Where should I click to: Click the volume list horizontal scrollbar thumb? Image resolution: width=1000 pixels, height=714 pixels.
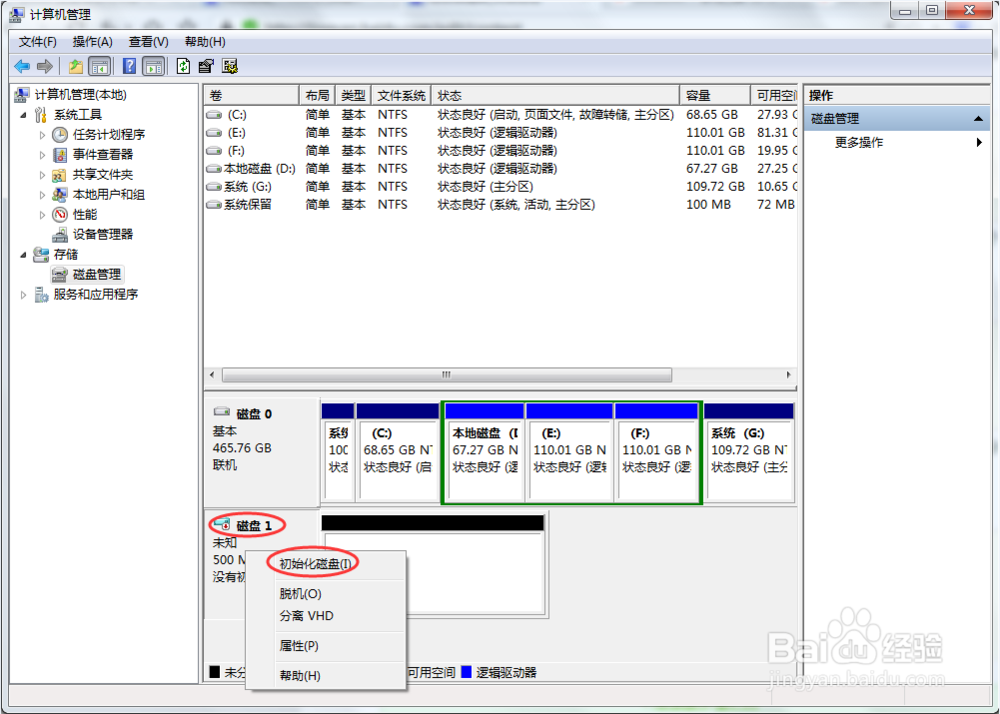click(446, 375)
